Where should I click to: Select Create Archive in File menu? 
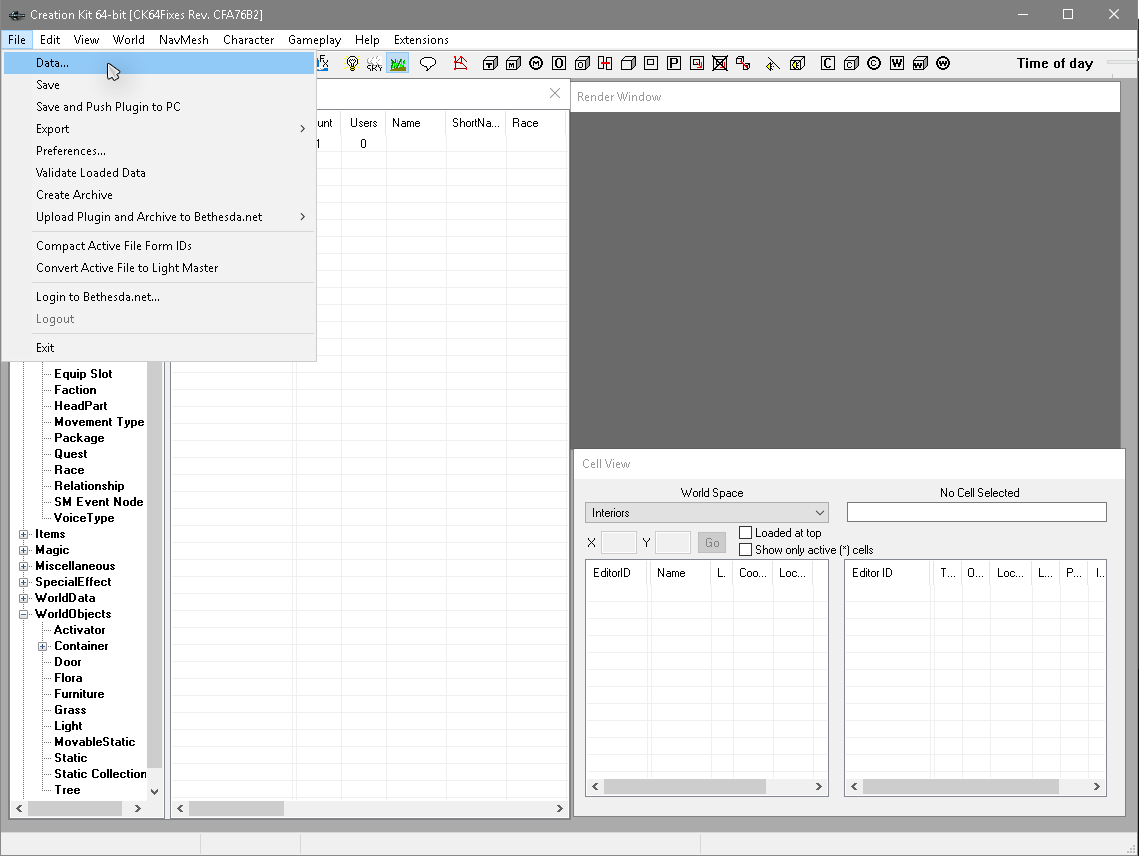[74, 195]
